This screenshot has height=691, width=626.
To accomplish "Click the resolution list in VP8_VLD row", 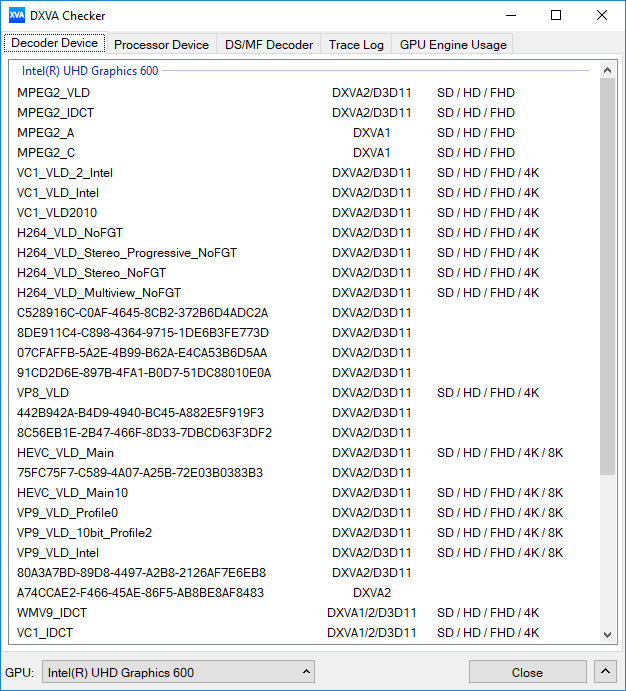I will tap(488, 393).
